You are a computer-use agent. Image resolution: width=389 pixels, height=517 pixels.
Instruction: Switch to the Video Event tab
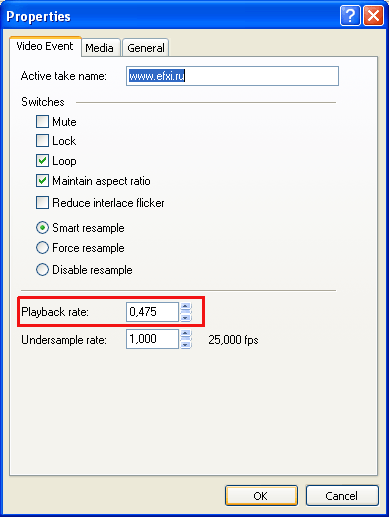pos(45,46)
